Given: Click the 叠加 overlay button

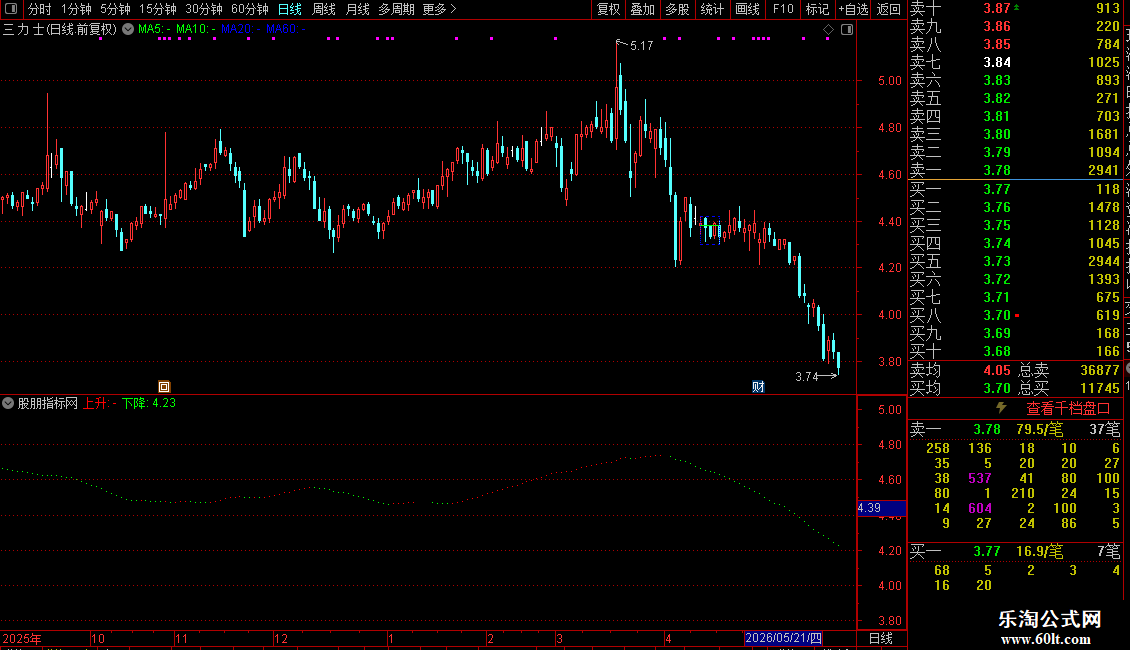Looking at the screenshot, I should [642, 9].
